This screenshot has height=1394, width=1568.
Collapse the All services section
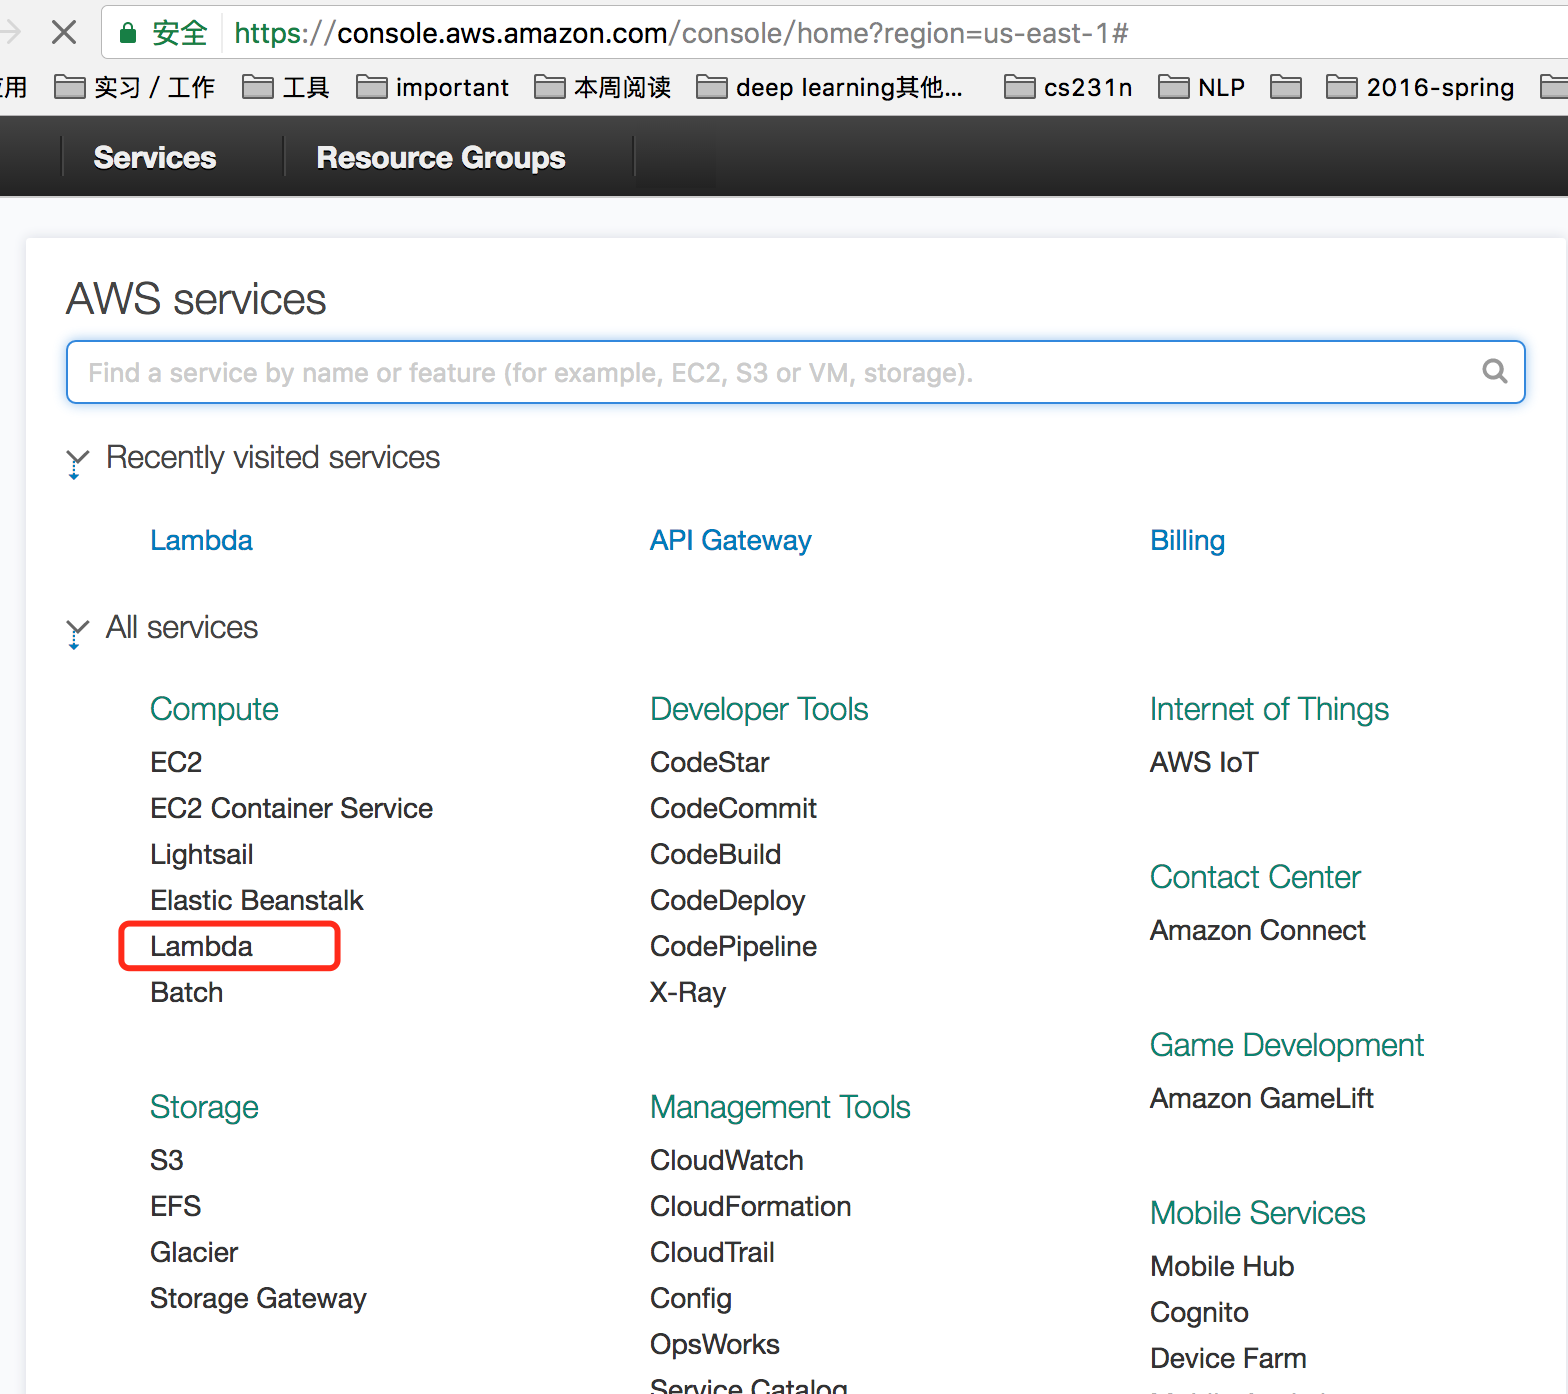77,632
